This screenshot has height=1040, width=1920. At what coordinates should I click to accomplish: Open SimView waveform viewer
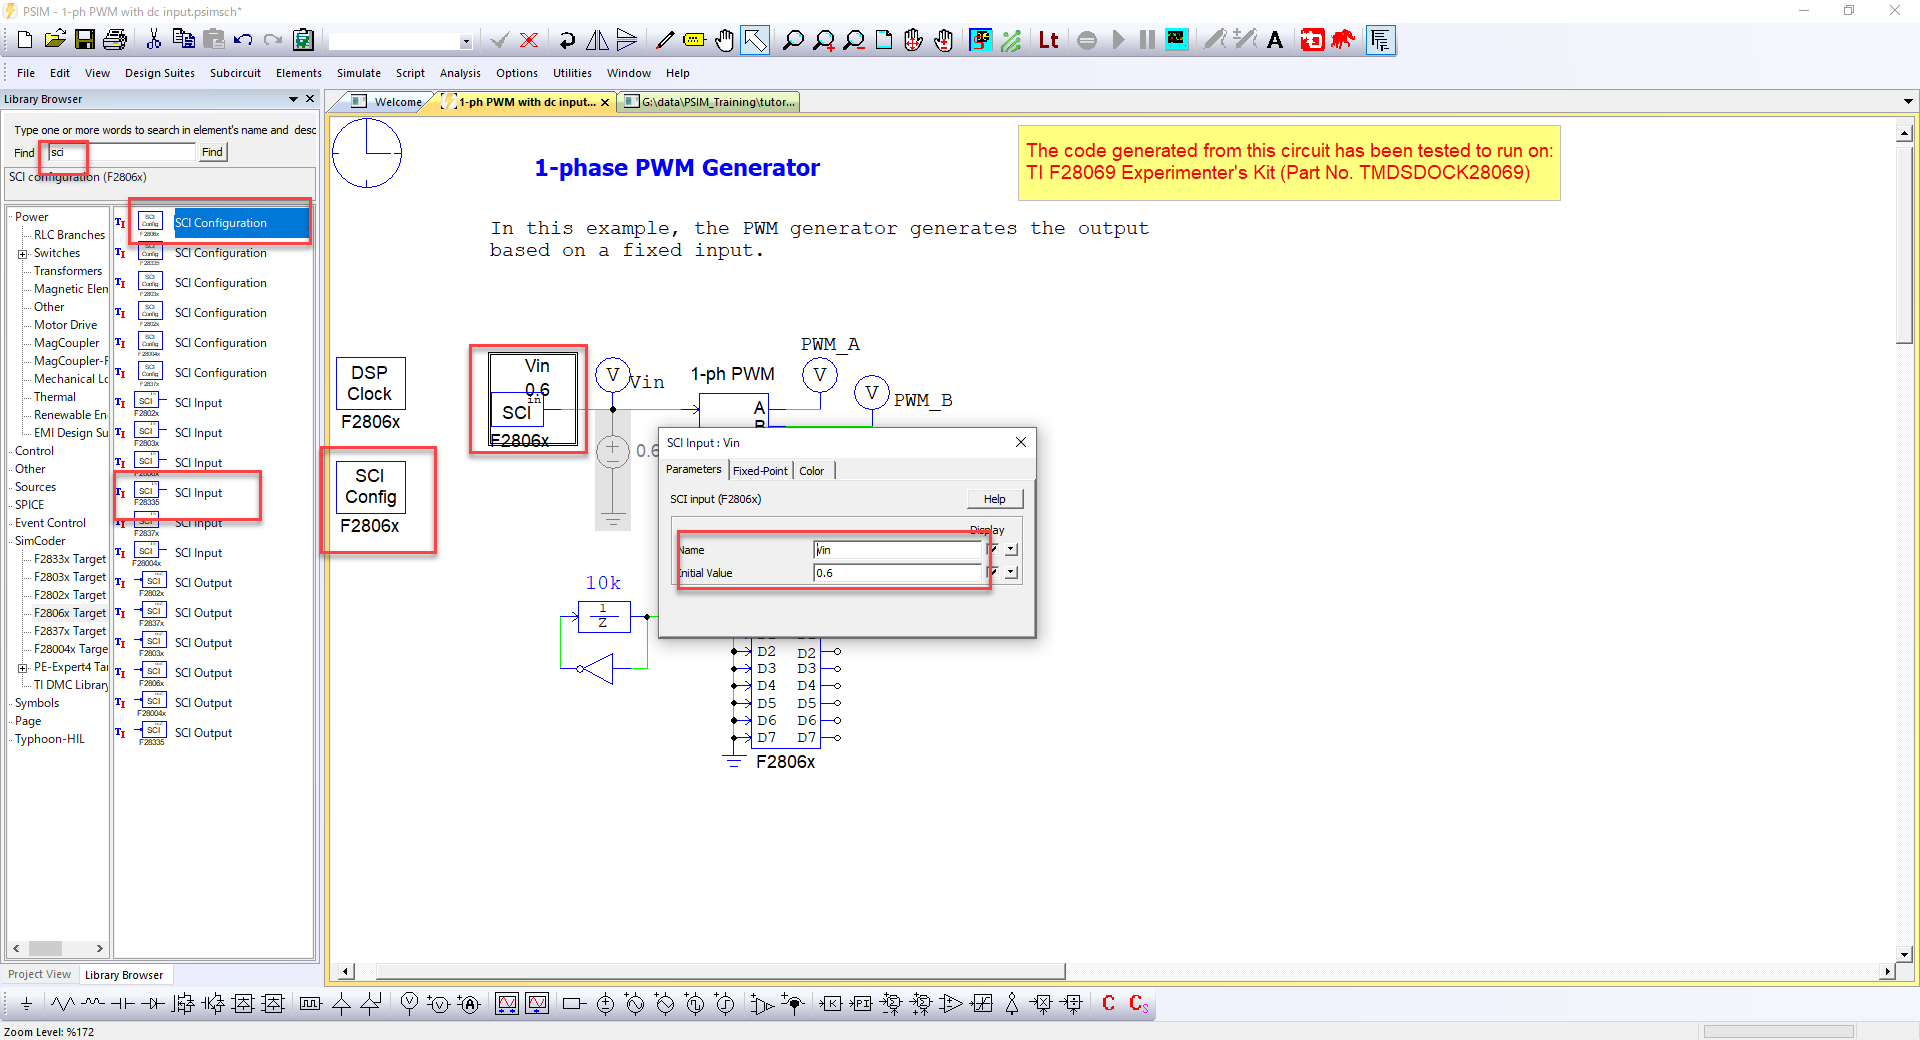1177,40
